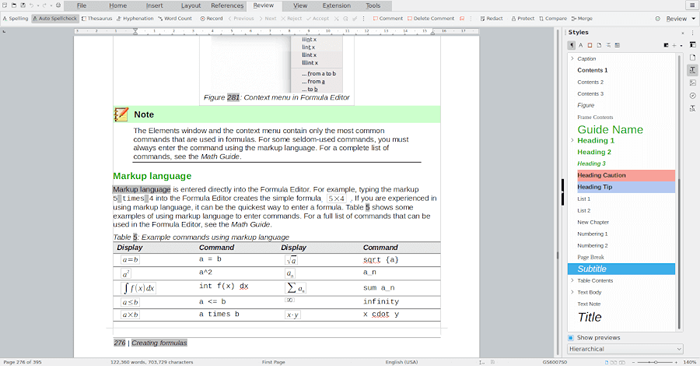Click Fill Format Mode icon
Viewport: 700px width, 366px height.
point(666,45)
